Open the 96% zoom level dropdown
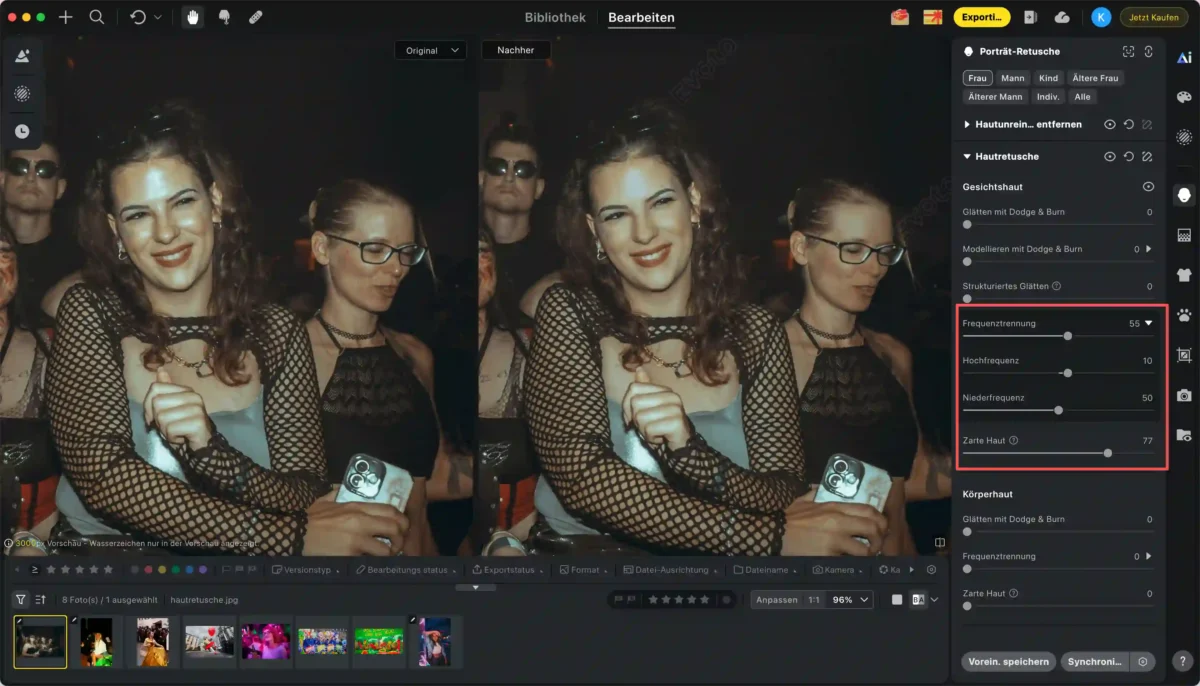 (x=851, y=600)
